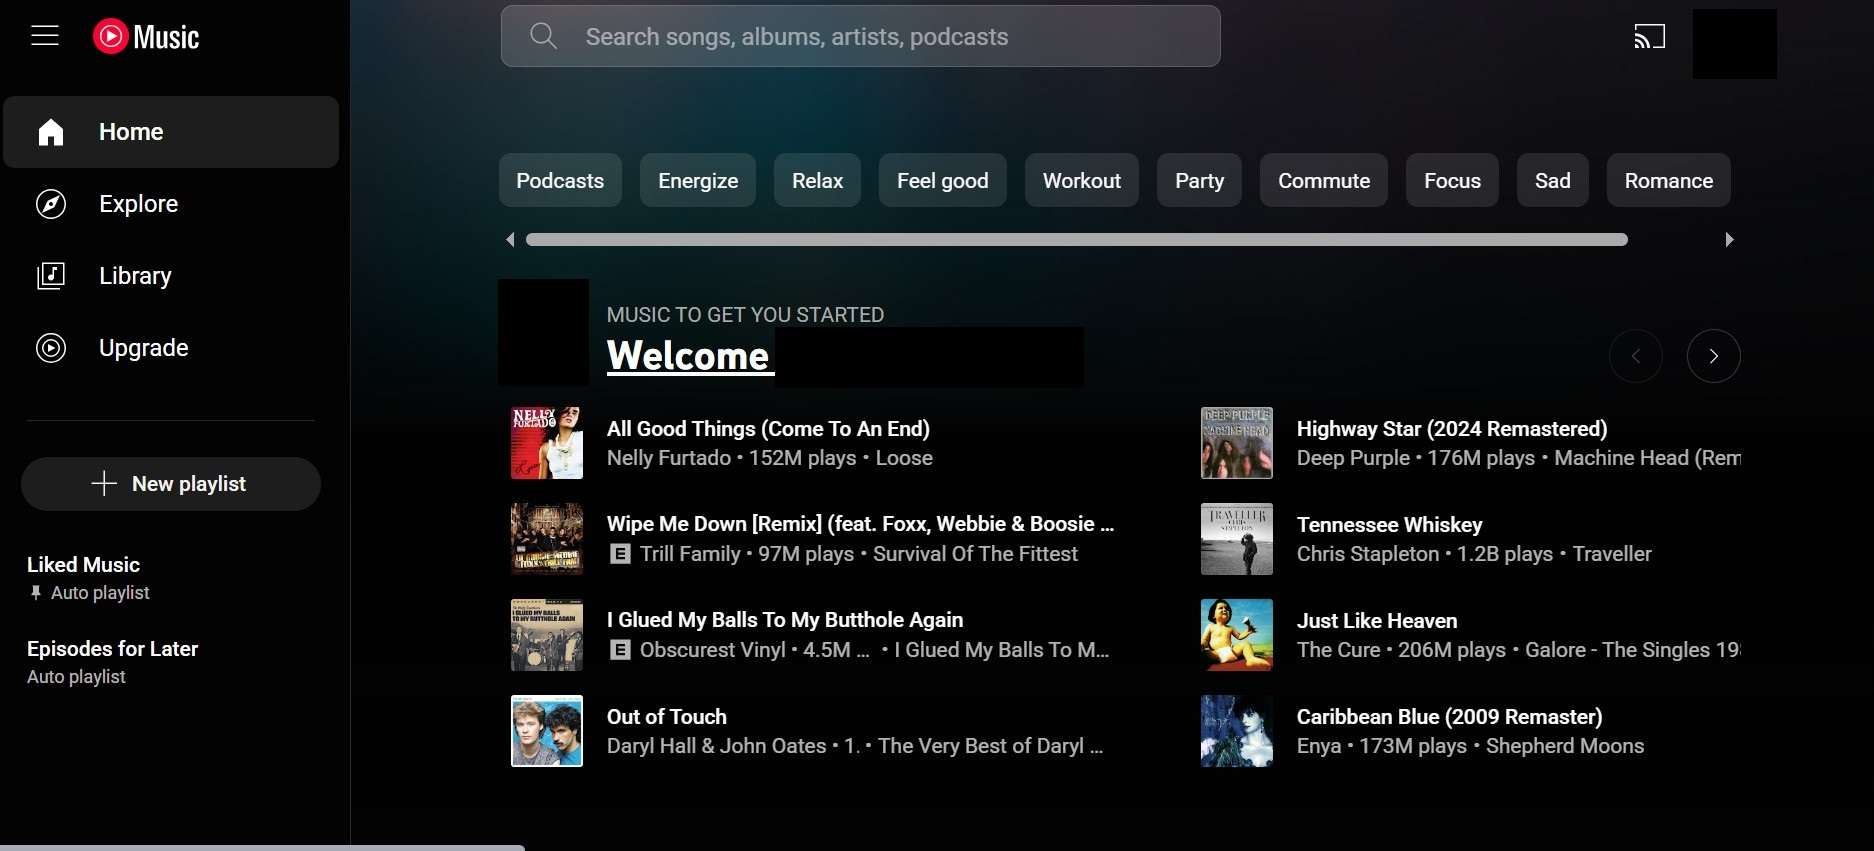
Task: Open the Library sidebar item
Action: 171,276
